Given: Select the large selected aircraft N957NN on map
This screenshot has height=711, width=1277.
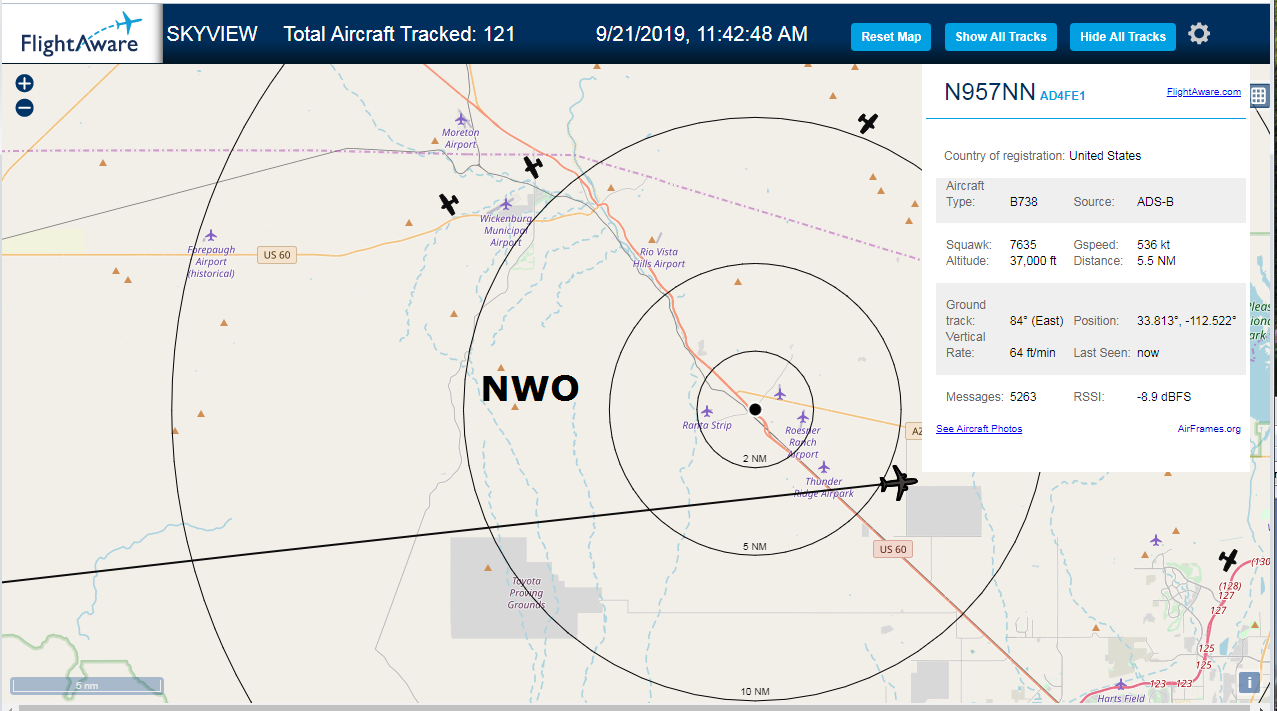Looking at the screenshot, I should click(898, 483).
